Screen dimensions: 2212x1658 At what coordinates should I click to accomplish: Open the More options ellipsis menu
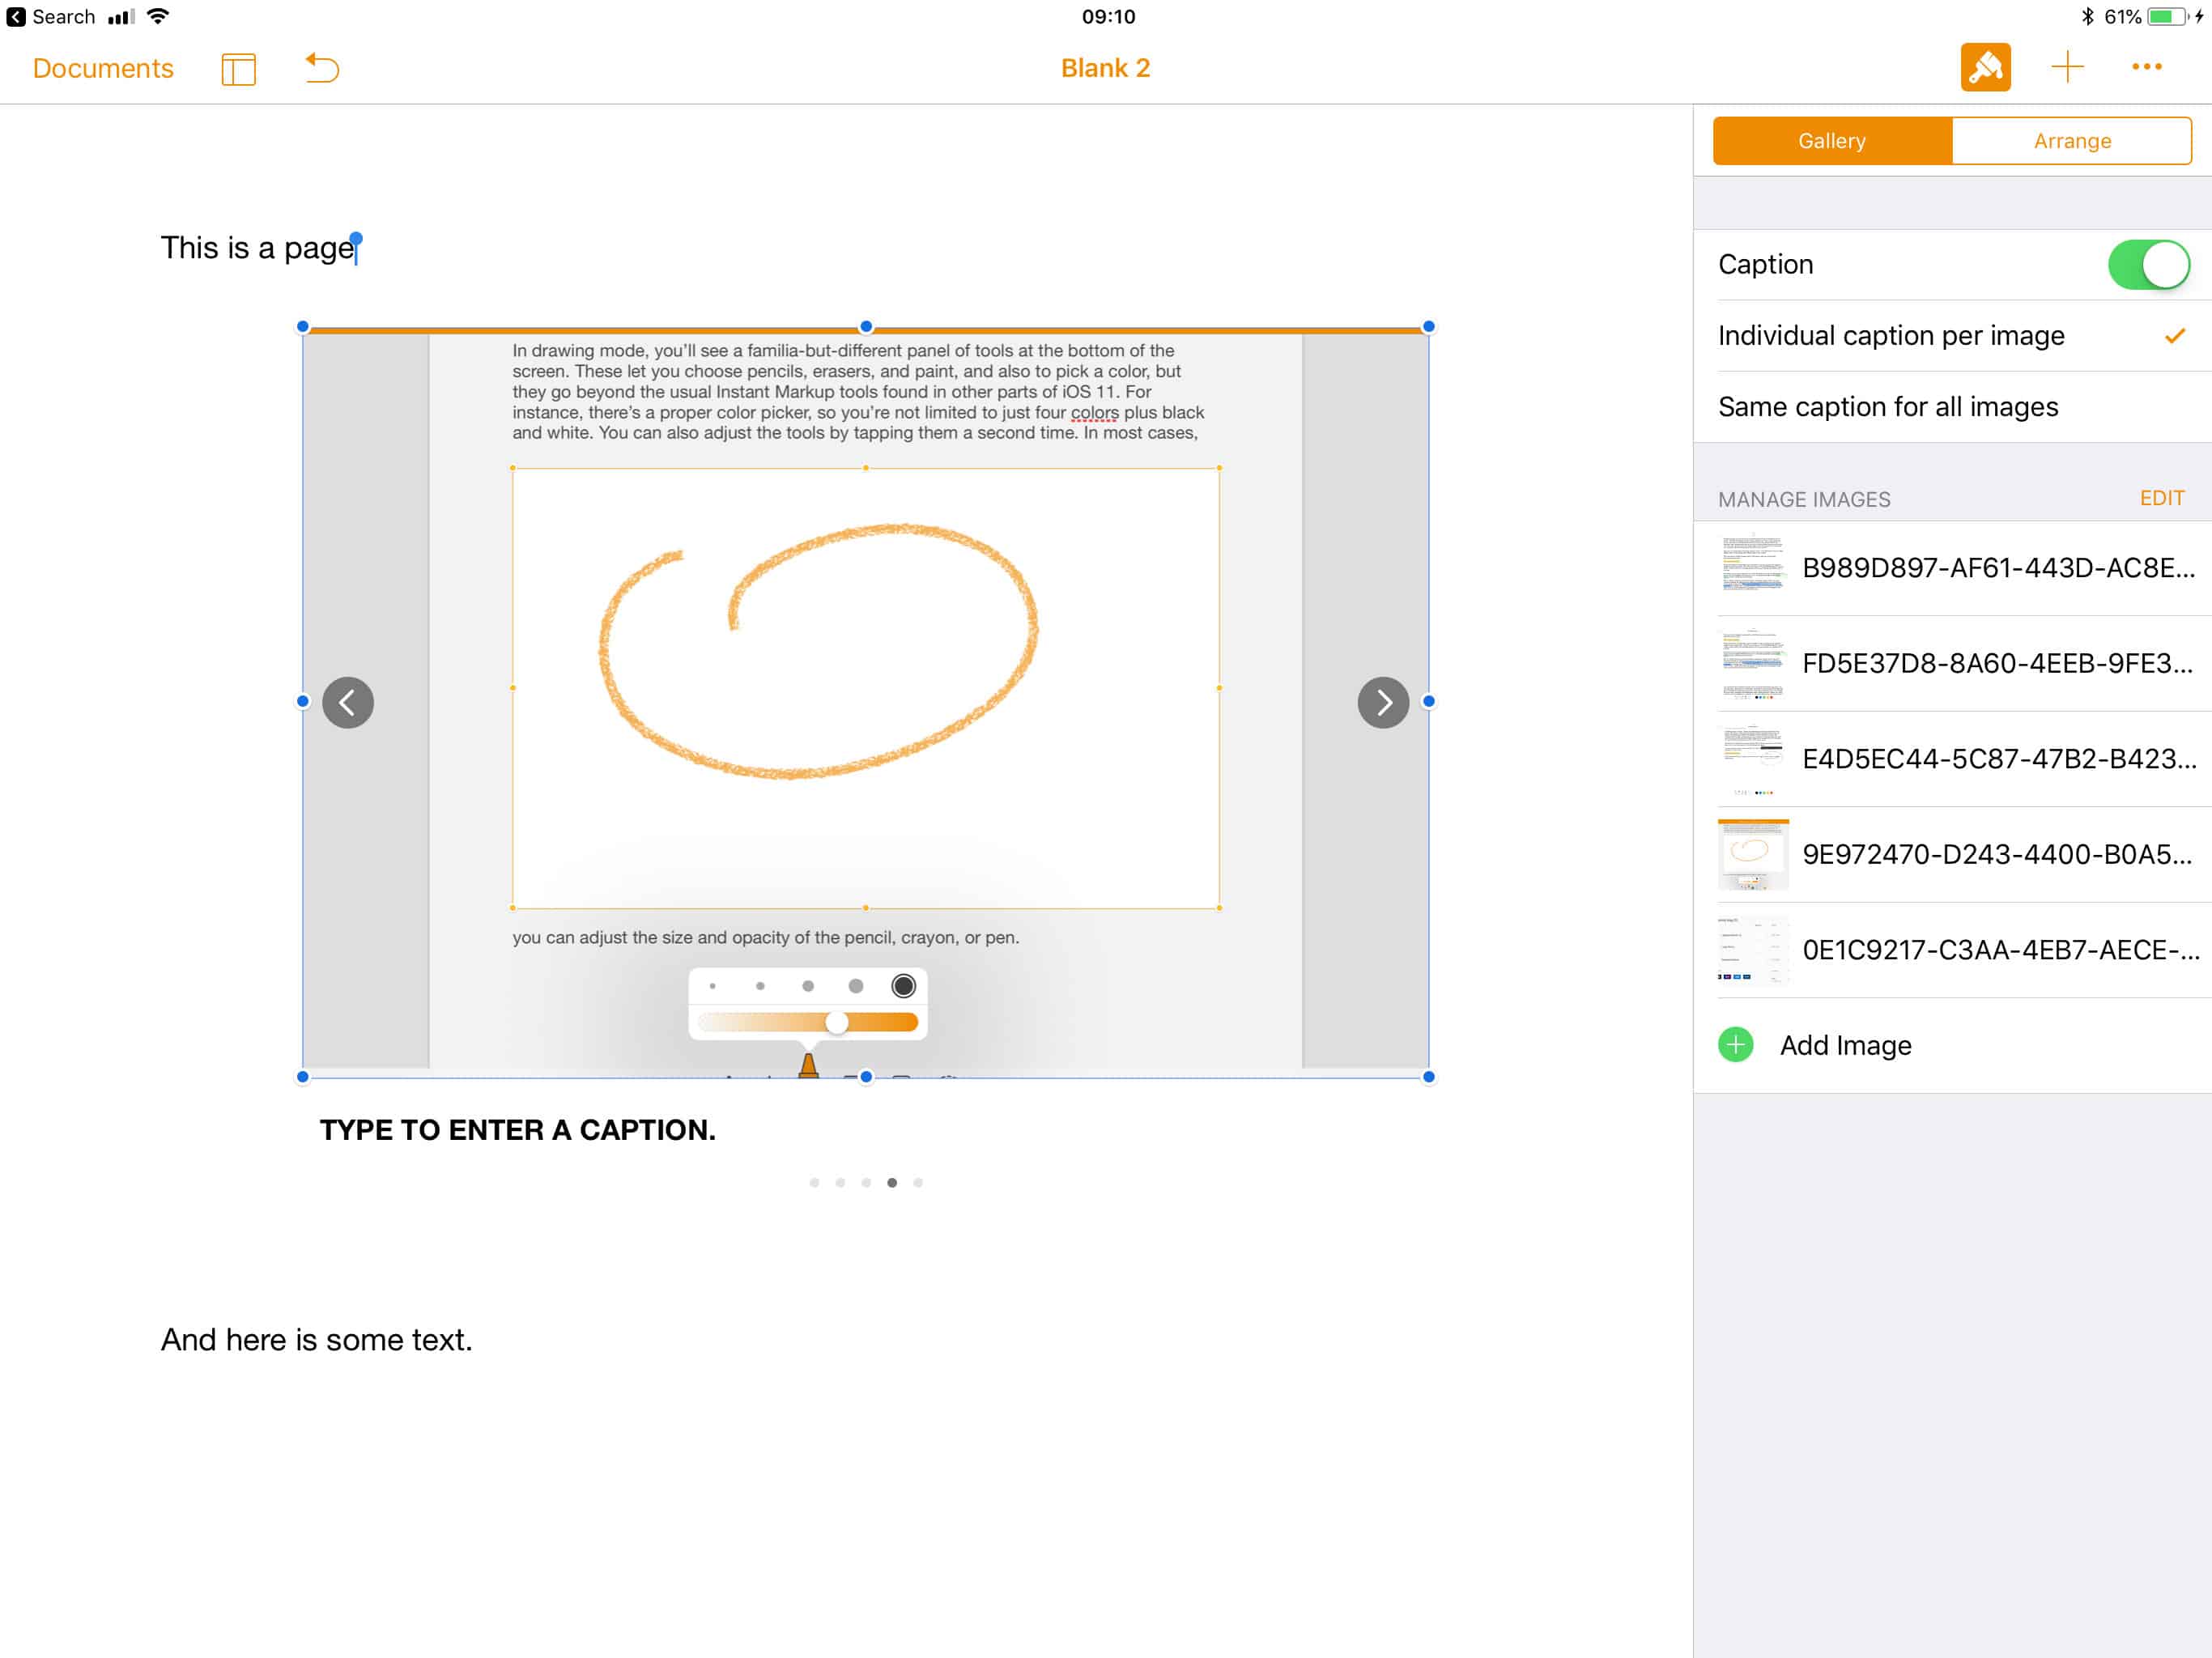pos(2147,67)
